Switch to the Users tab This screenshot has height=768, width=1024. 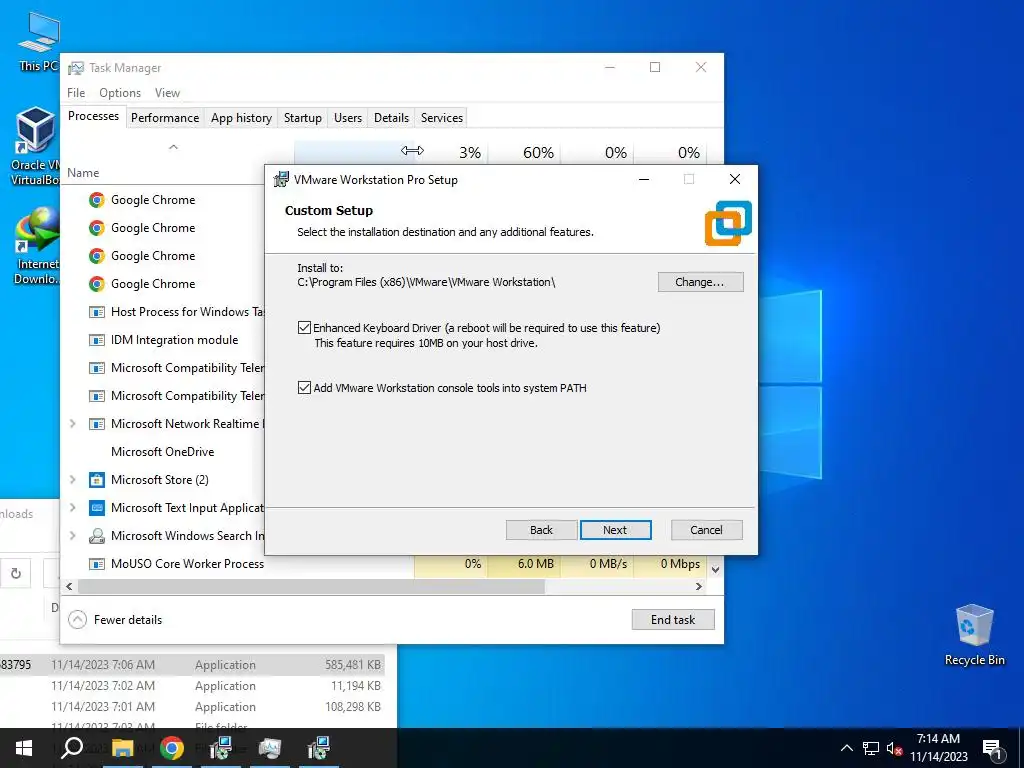pyautogui.click(x=347, y=118)
